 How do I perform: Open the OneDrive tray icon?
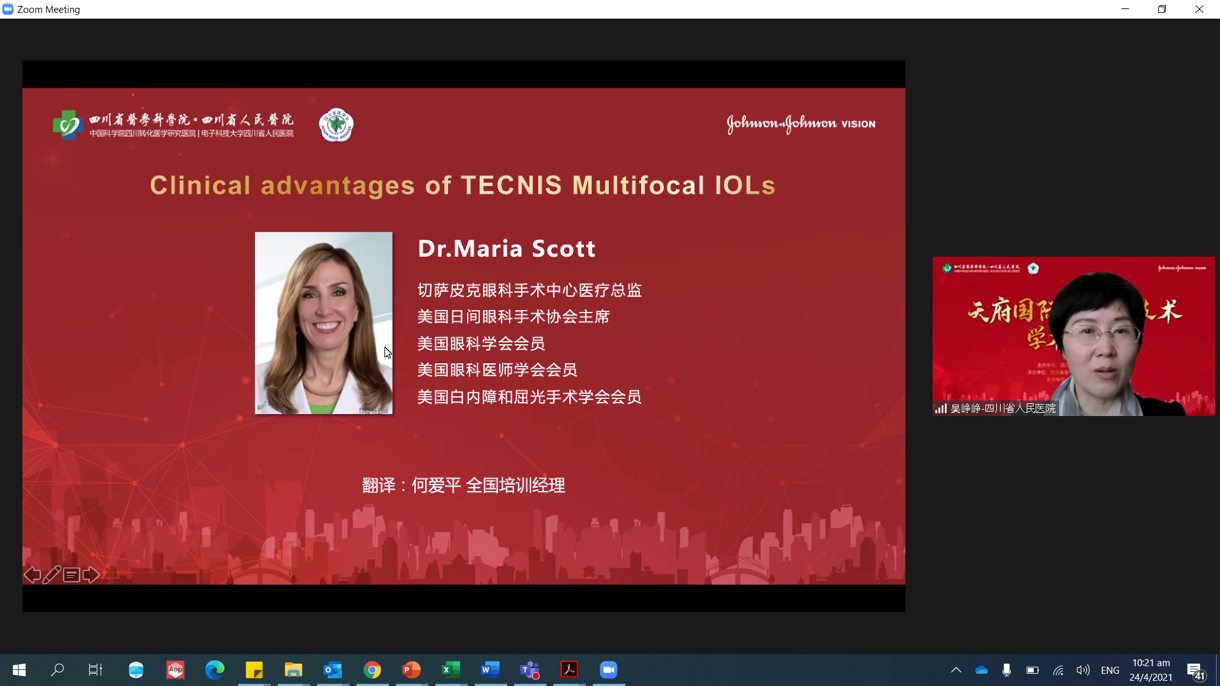click(981, 670)
